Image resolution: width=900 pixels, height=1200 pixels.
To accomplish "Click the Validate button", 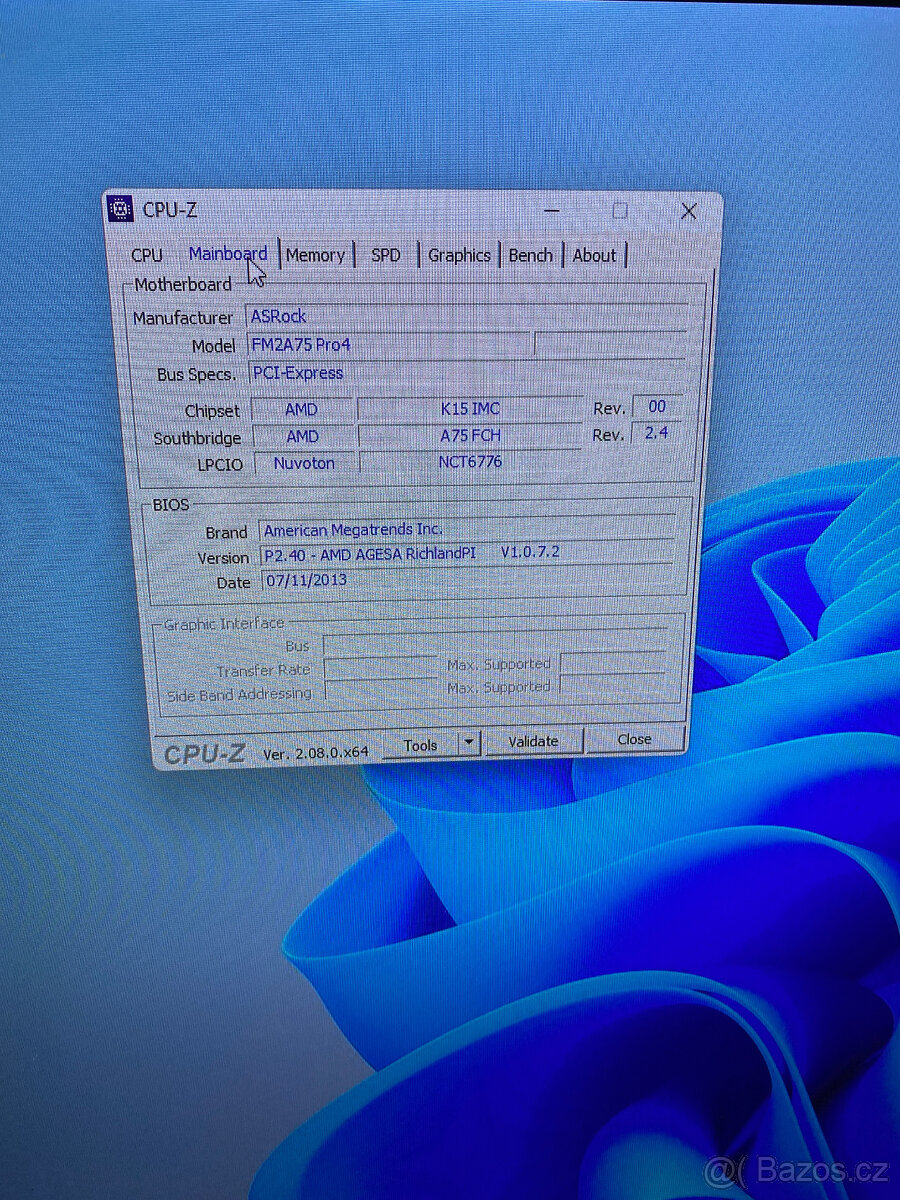I will coord(534,741).
